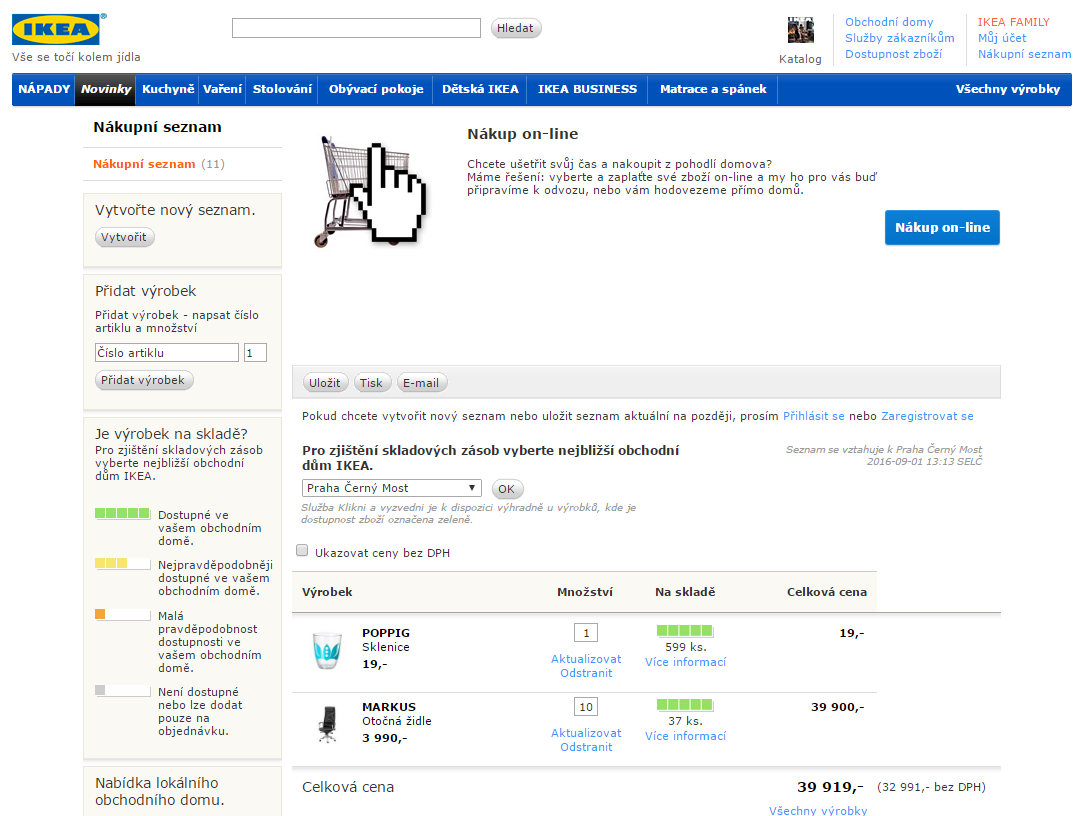
Task: Open the POPPIG glass product image
Action: [x=327, y=650]
